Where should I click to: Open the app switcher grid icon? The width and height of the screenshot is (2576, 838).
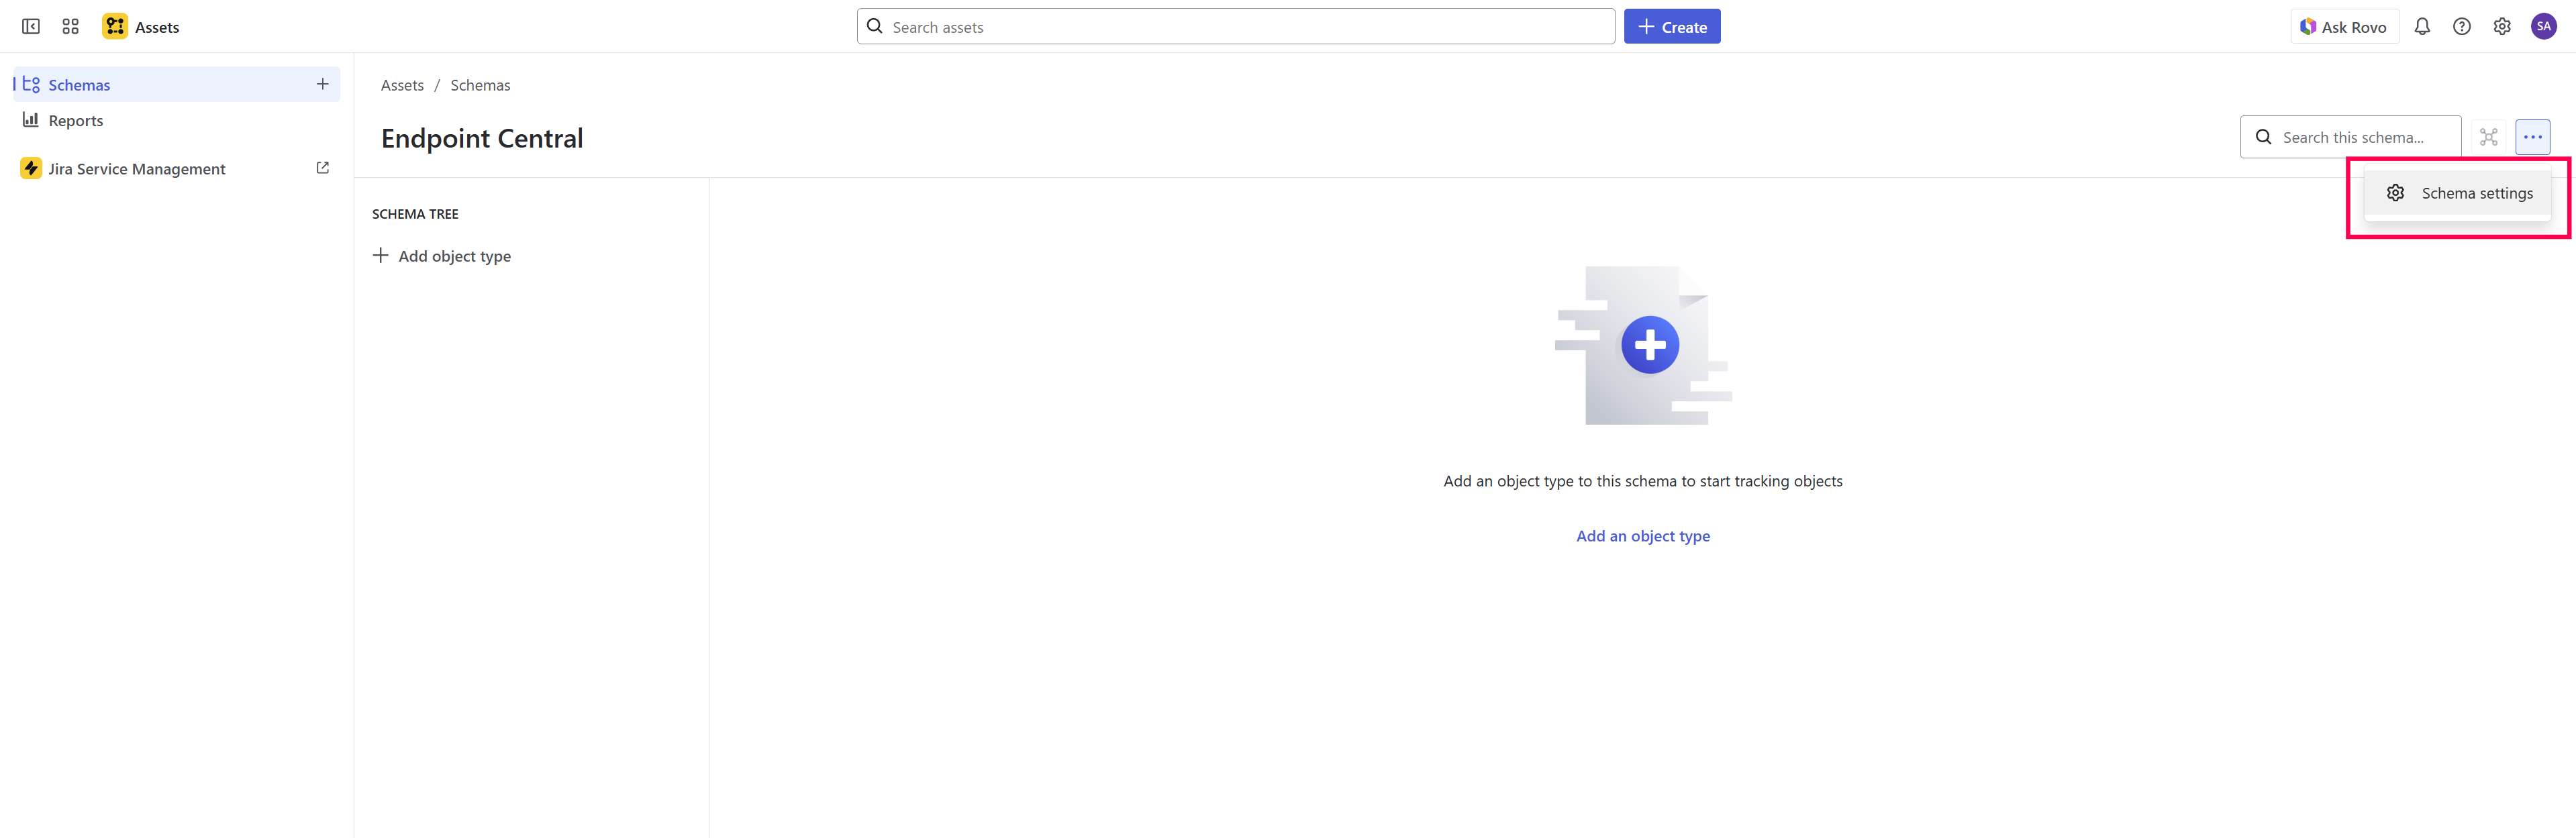[70, 27]
